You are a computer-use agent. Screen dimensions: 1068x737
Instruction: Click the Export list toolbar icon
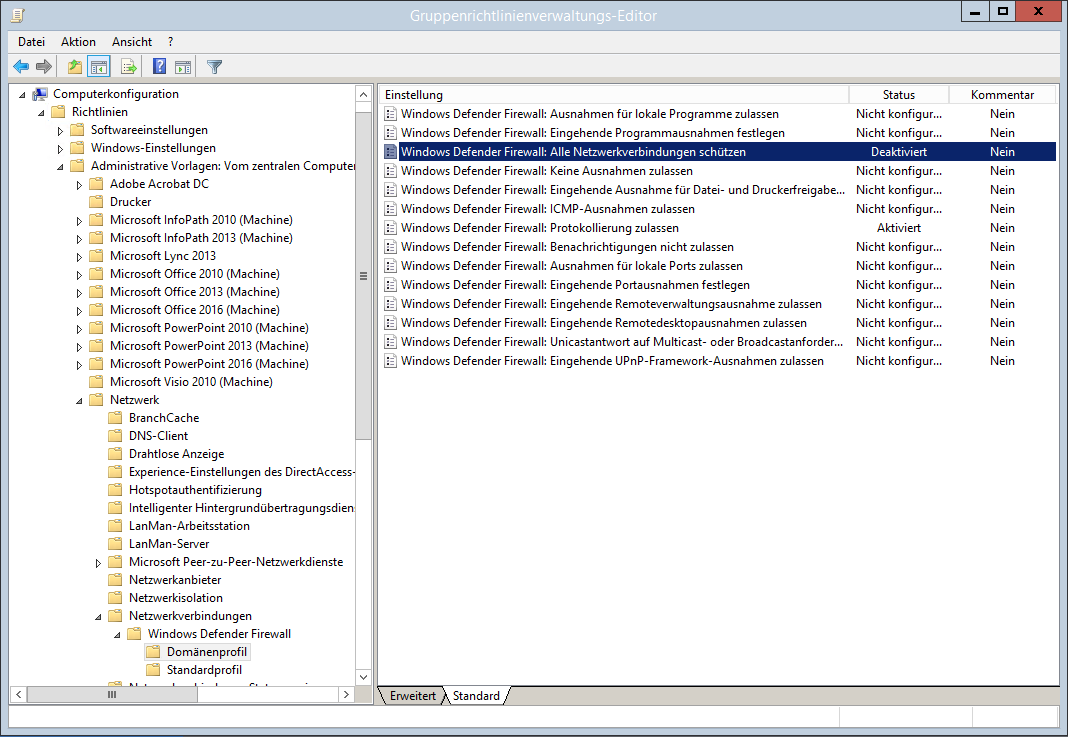click(x=129, y=67)
